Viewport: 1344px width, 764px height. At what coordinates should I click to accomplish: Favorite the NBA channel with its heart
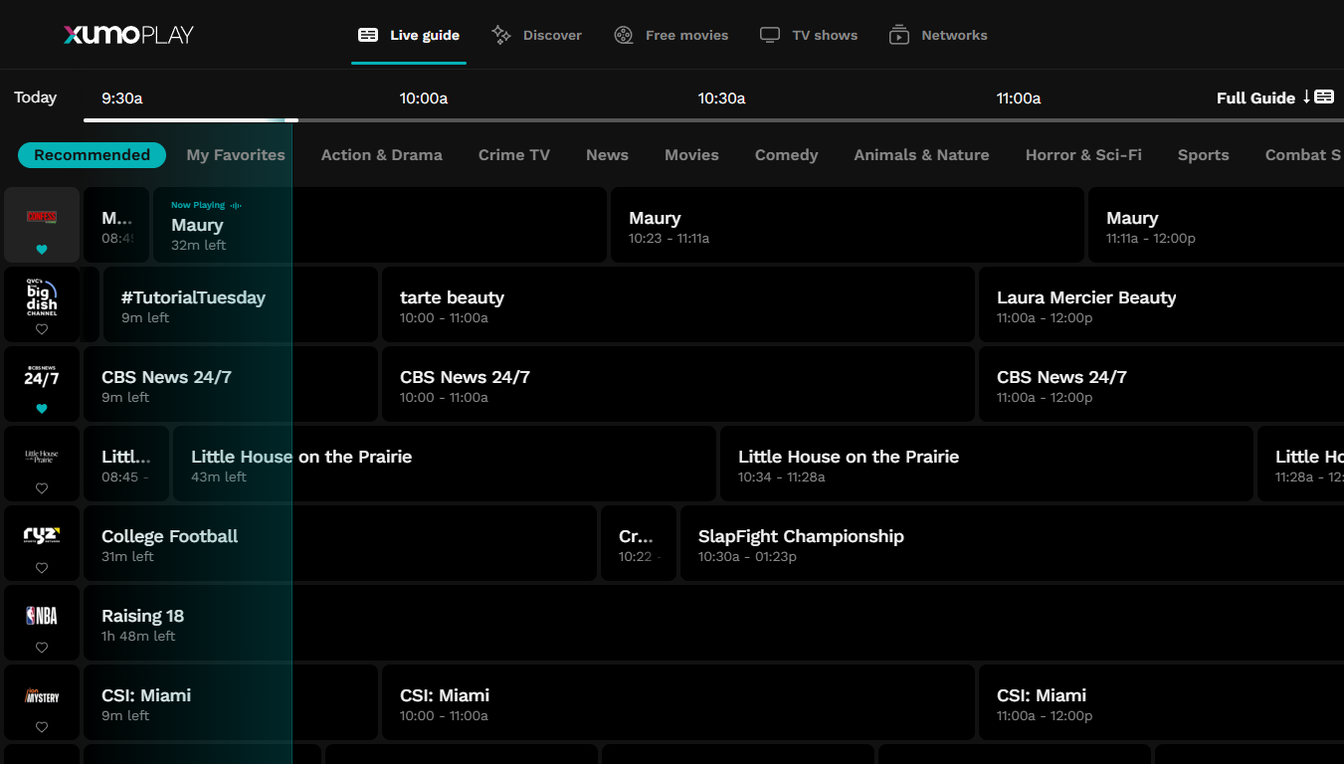point(42,648)
